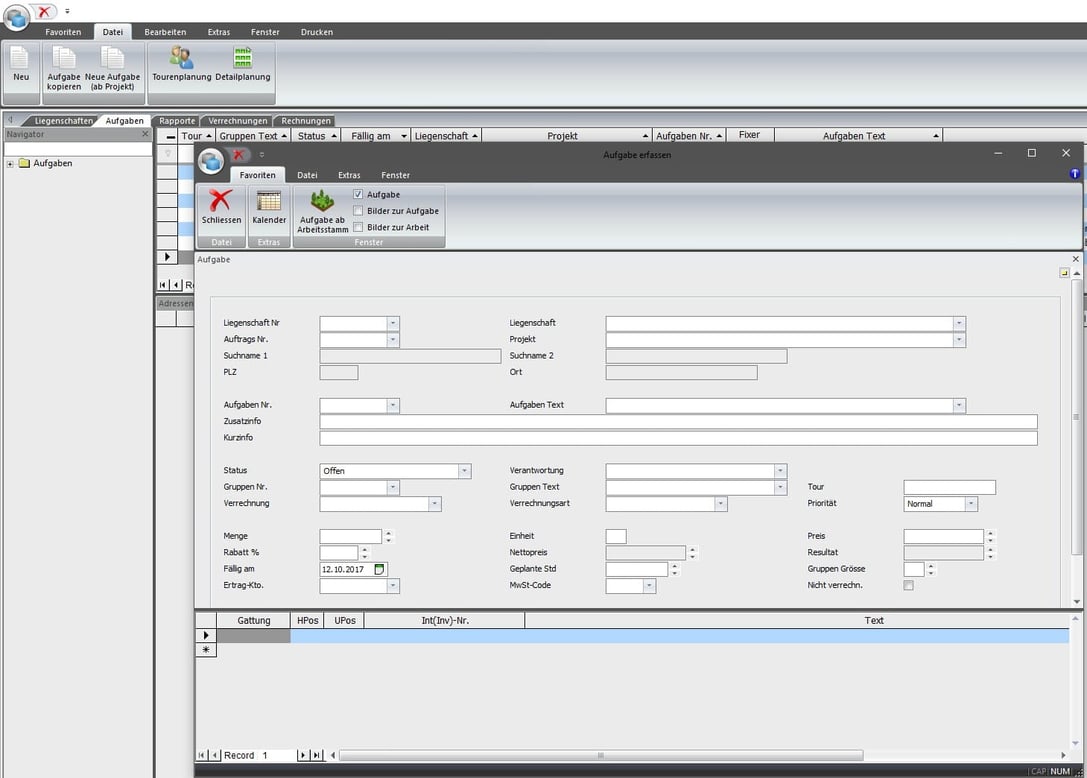Image resolution: width=1087 pixels, height=778 pixels.
Task: Click the Status column header in the background grid
Action: pos(316,136)
